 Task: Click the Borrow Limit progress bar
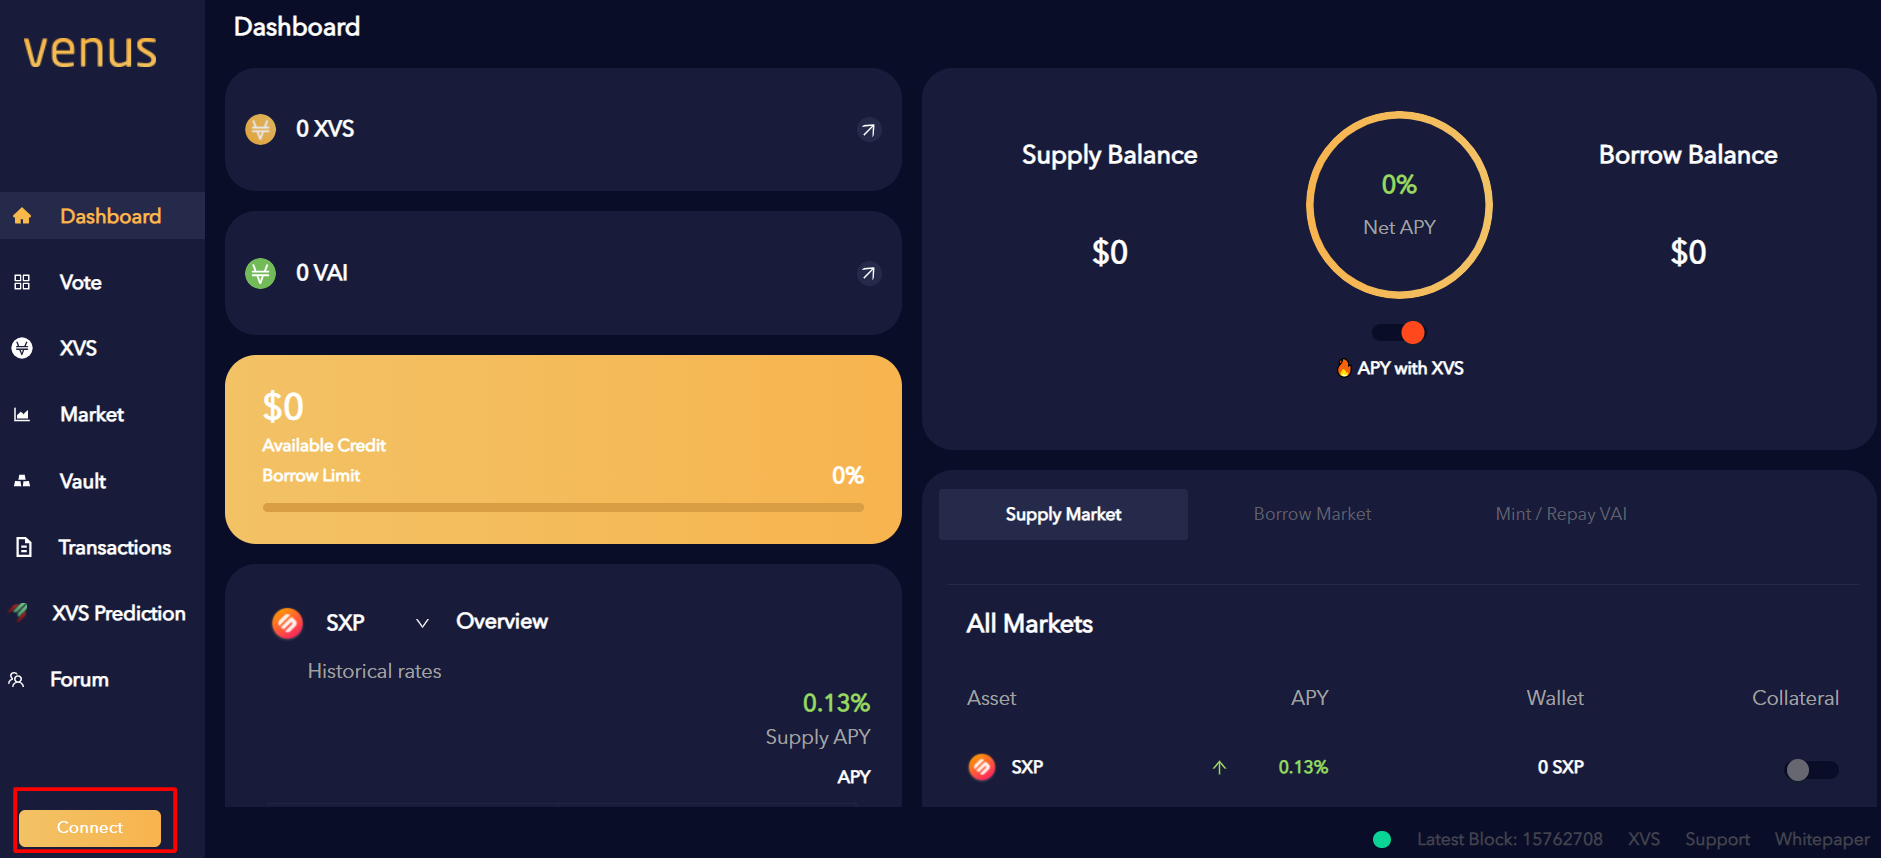click(563, 507)
